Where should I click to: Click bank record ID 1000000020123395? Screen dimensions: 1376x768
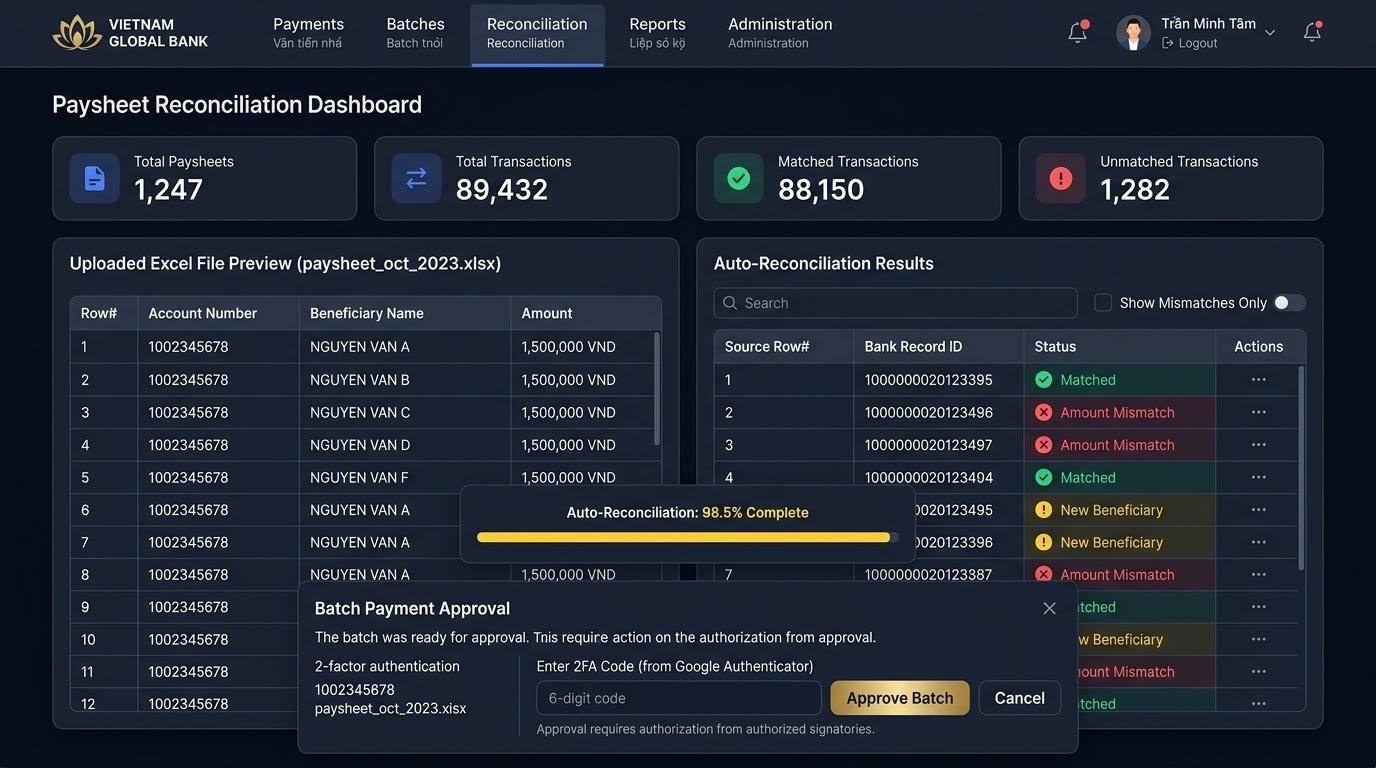point(929,380)
